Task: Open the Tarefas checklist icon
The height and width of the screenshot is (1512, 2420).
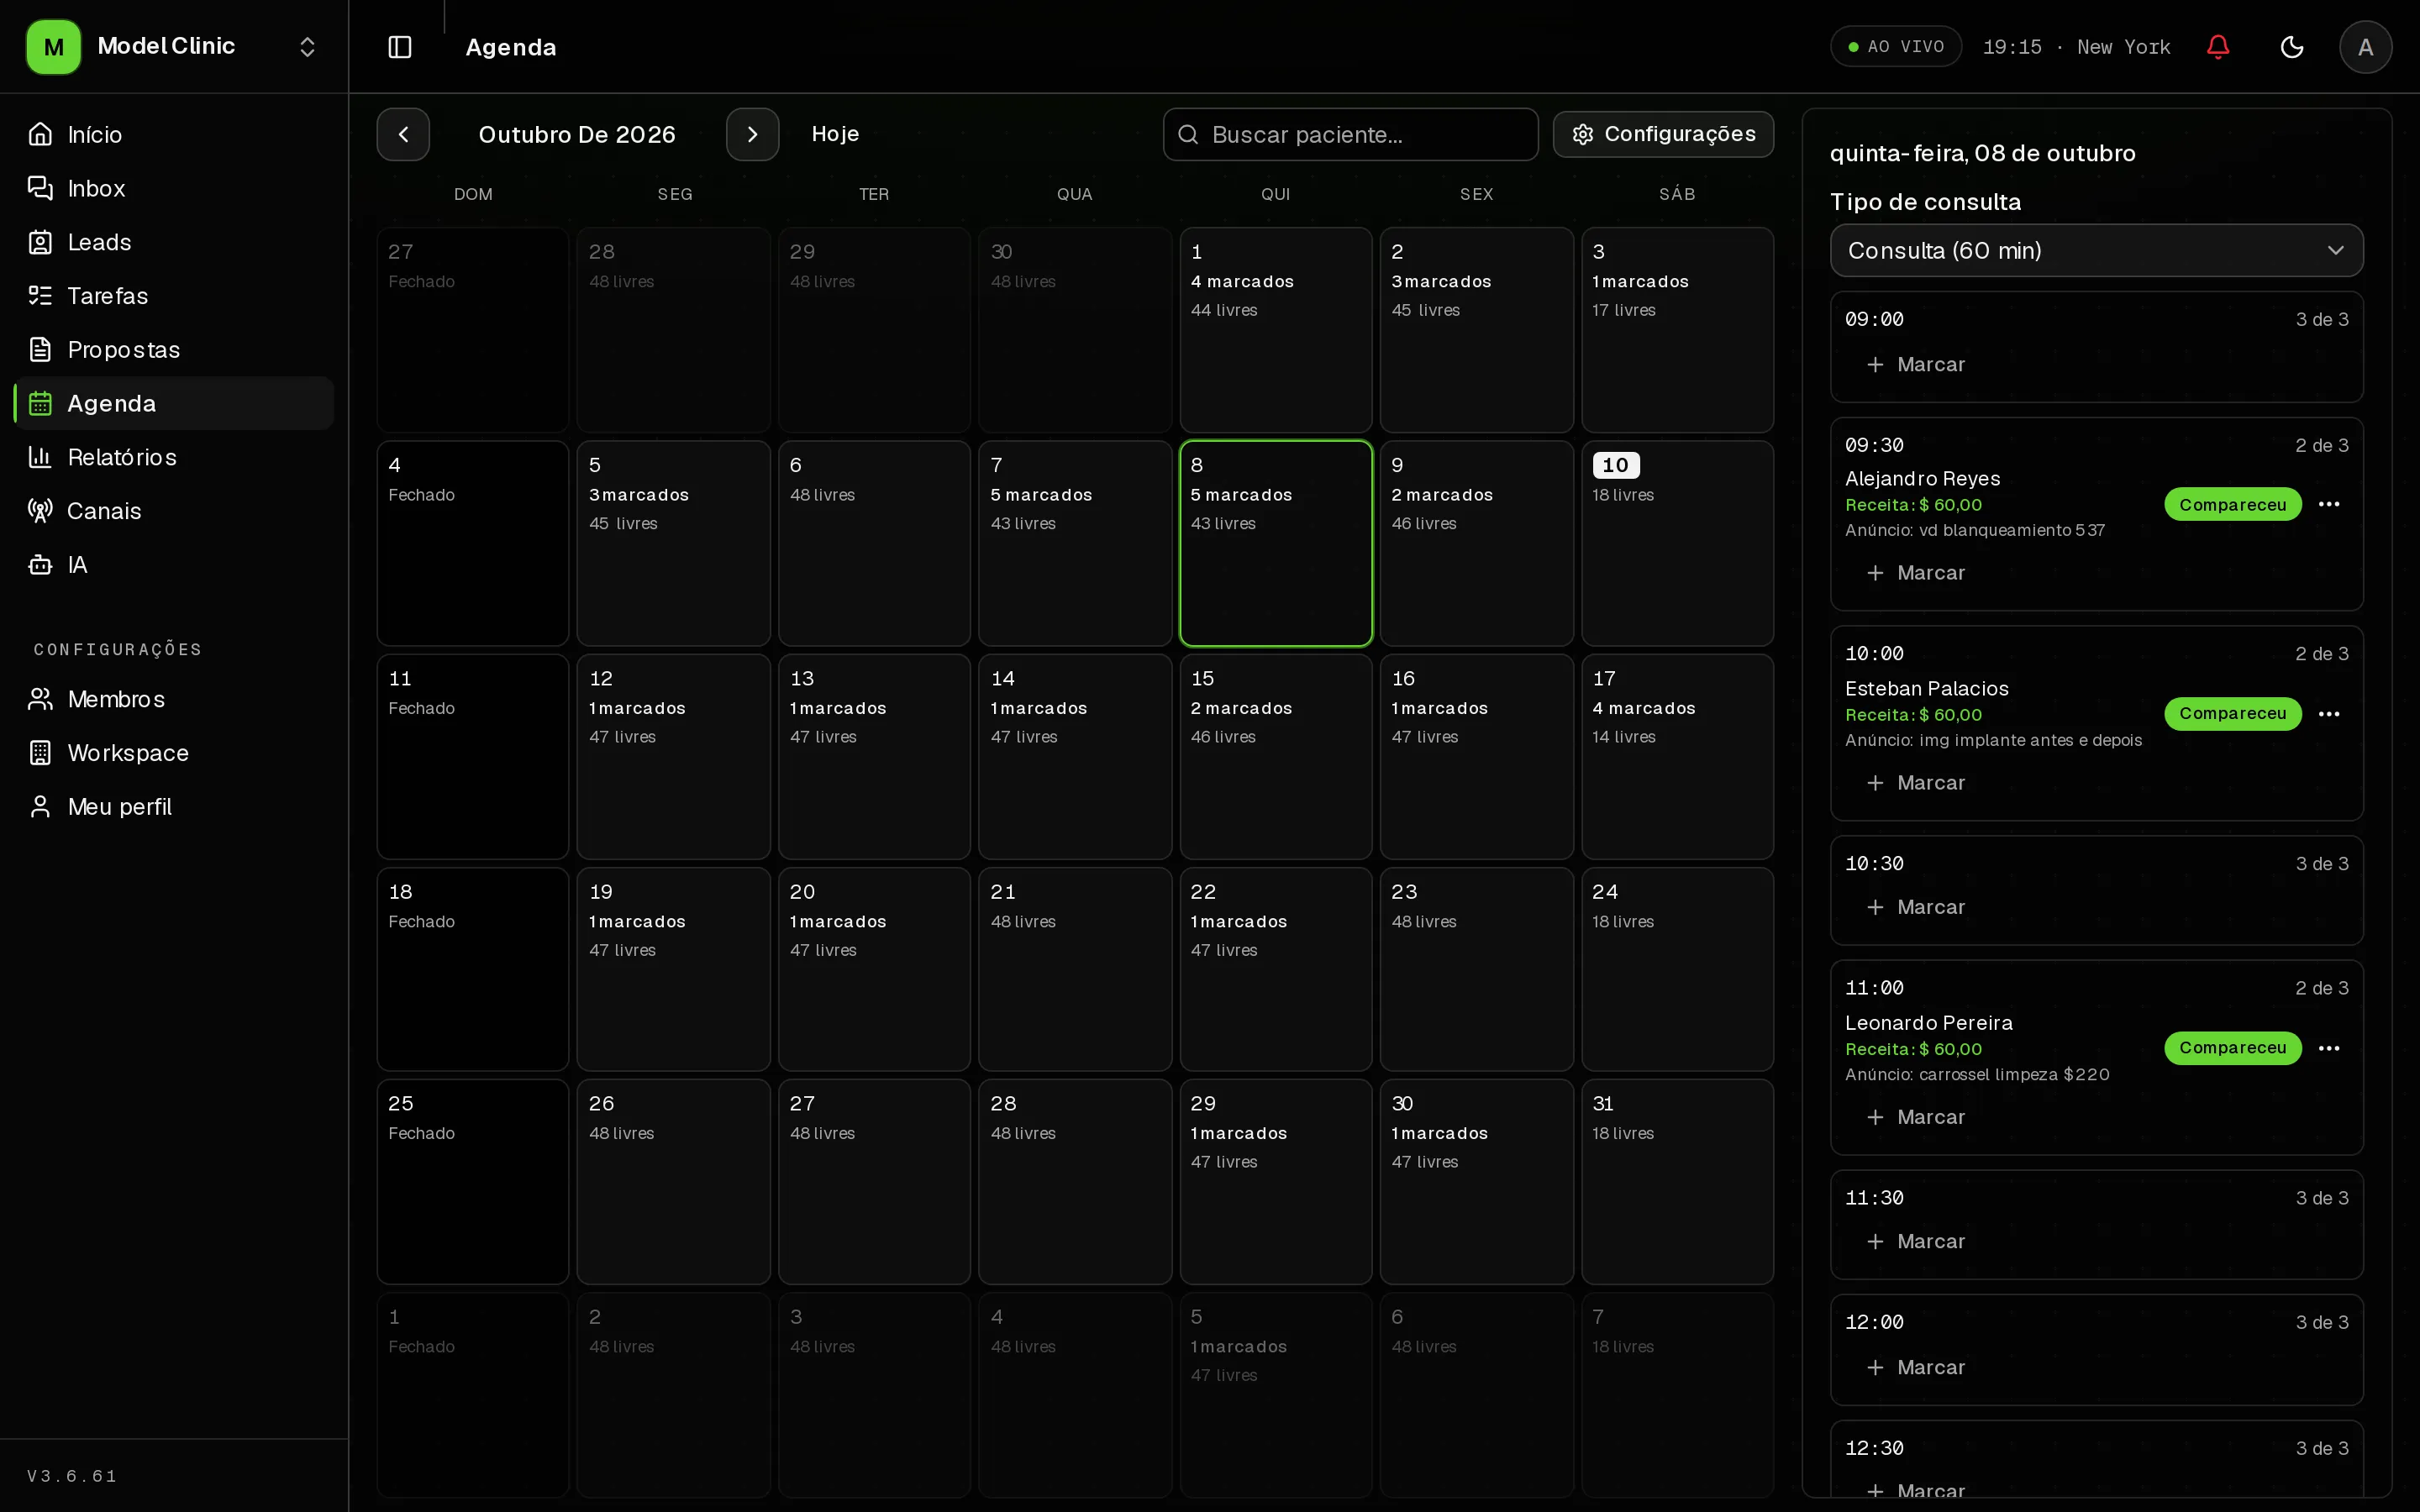Action: click(40, 296)
